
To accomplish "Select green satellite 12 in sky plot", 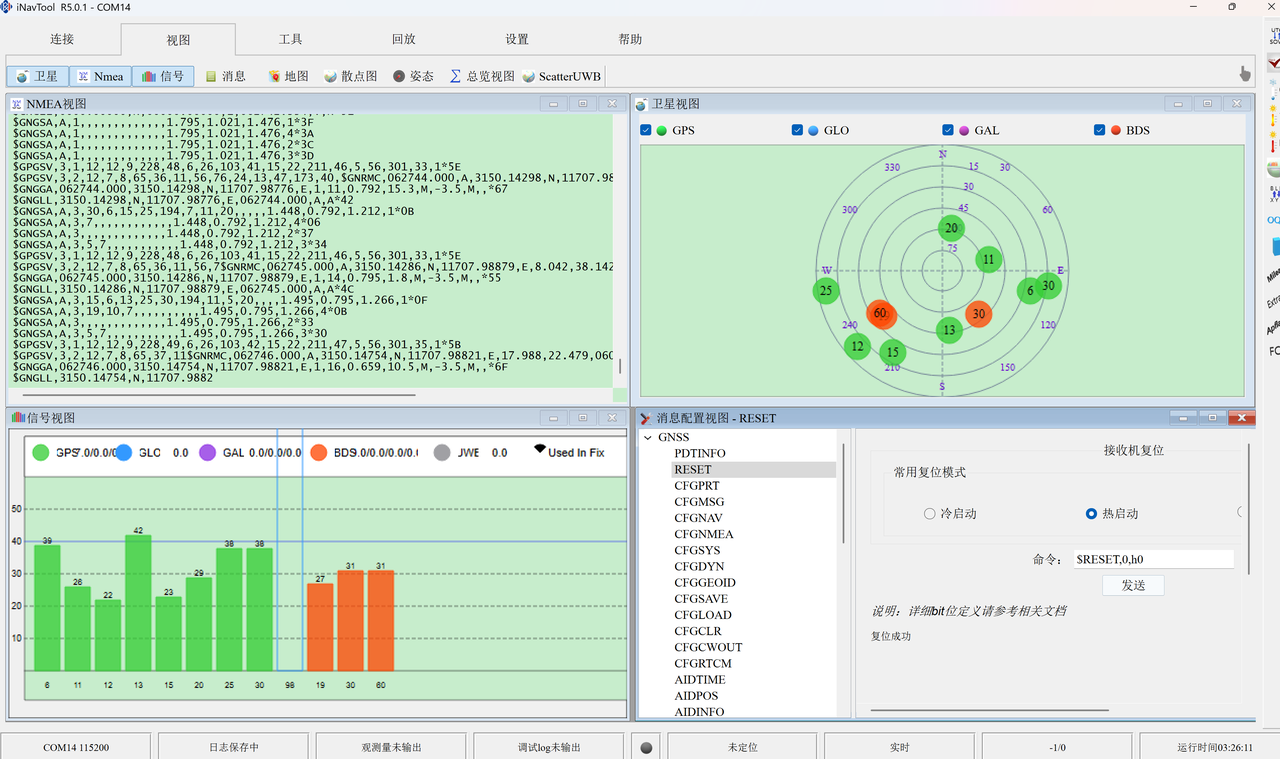I will (857, 346).
